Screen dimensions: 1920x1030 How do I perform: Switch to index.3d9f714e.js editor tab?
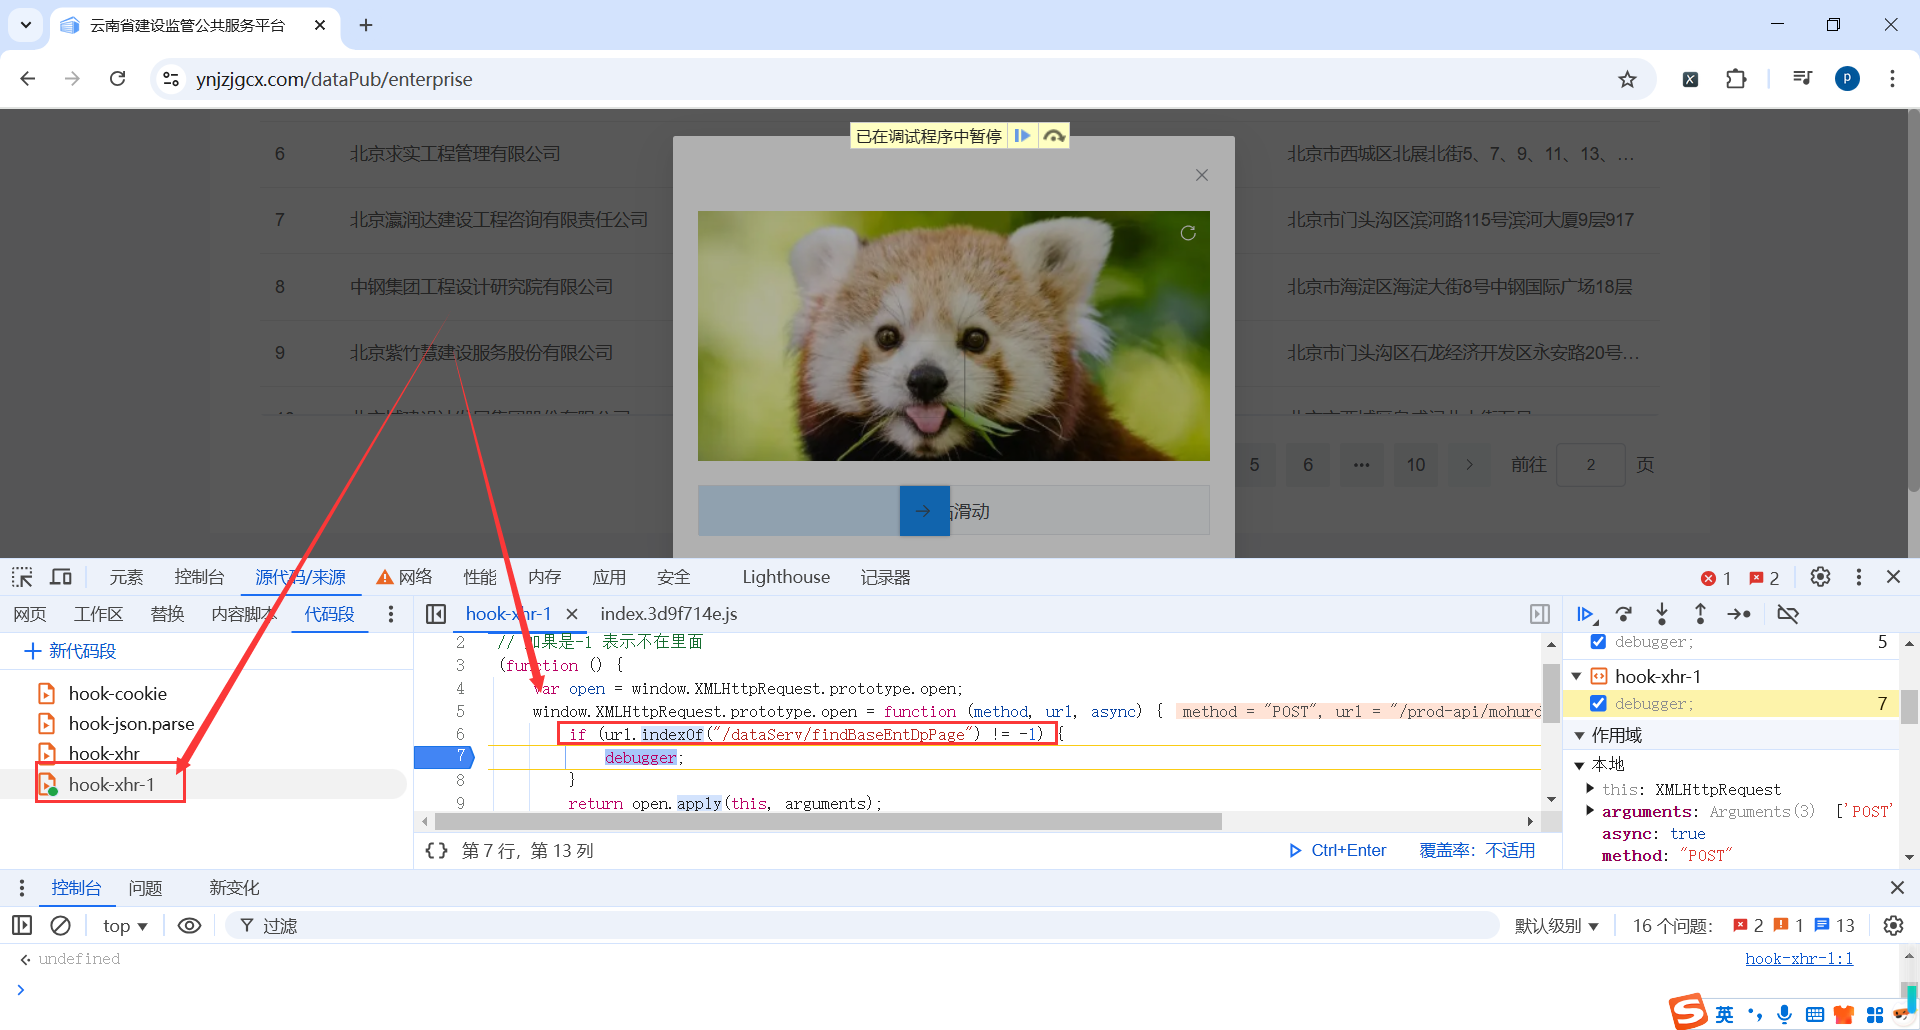[x=669, y=614]
